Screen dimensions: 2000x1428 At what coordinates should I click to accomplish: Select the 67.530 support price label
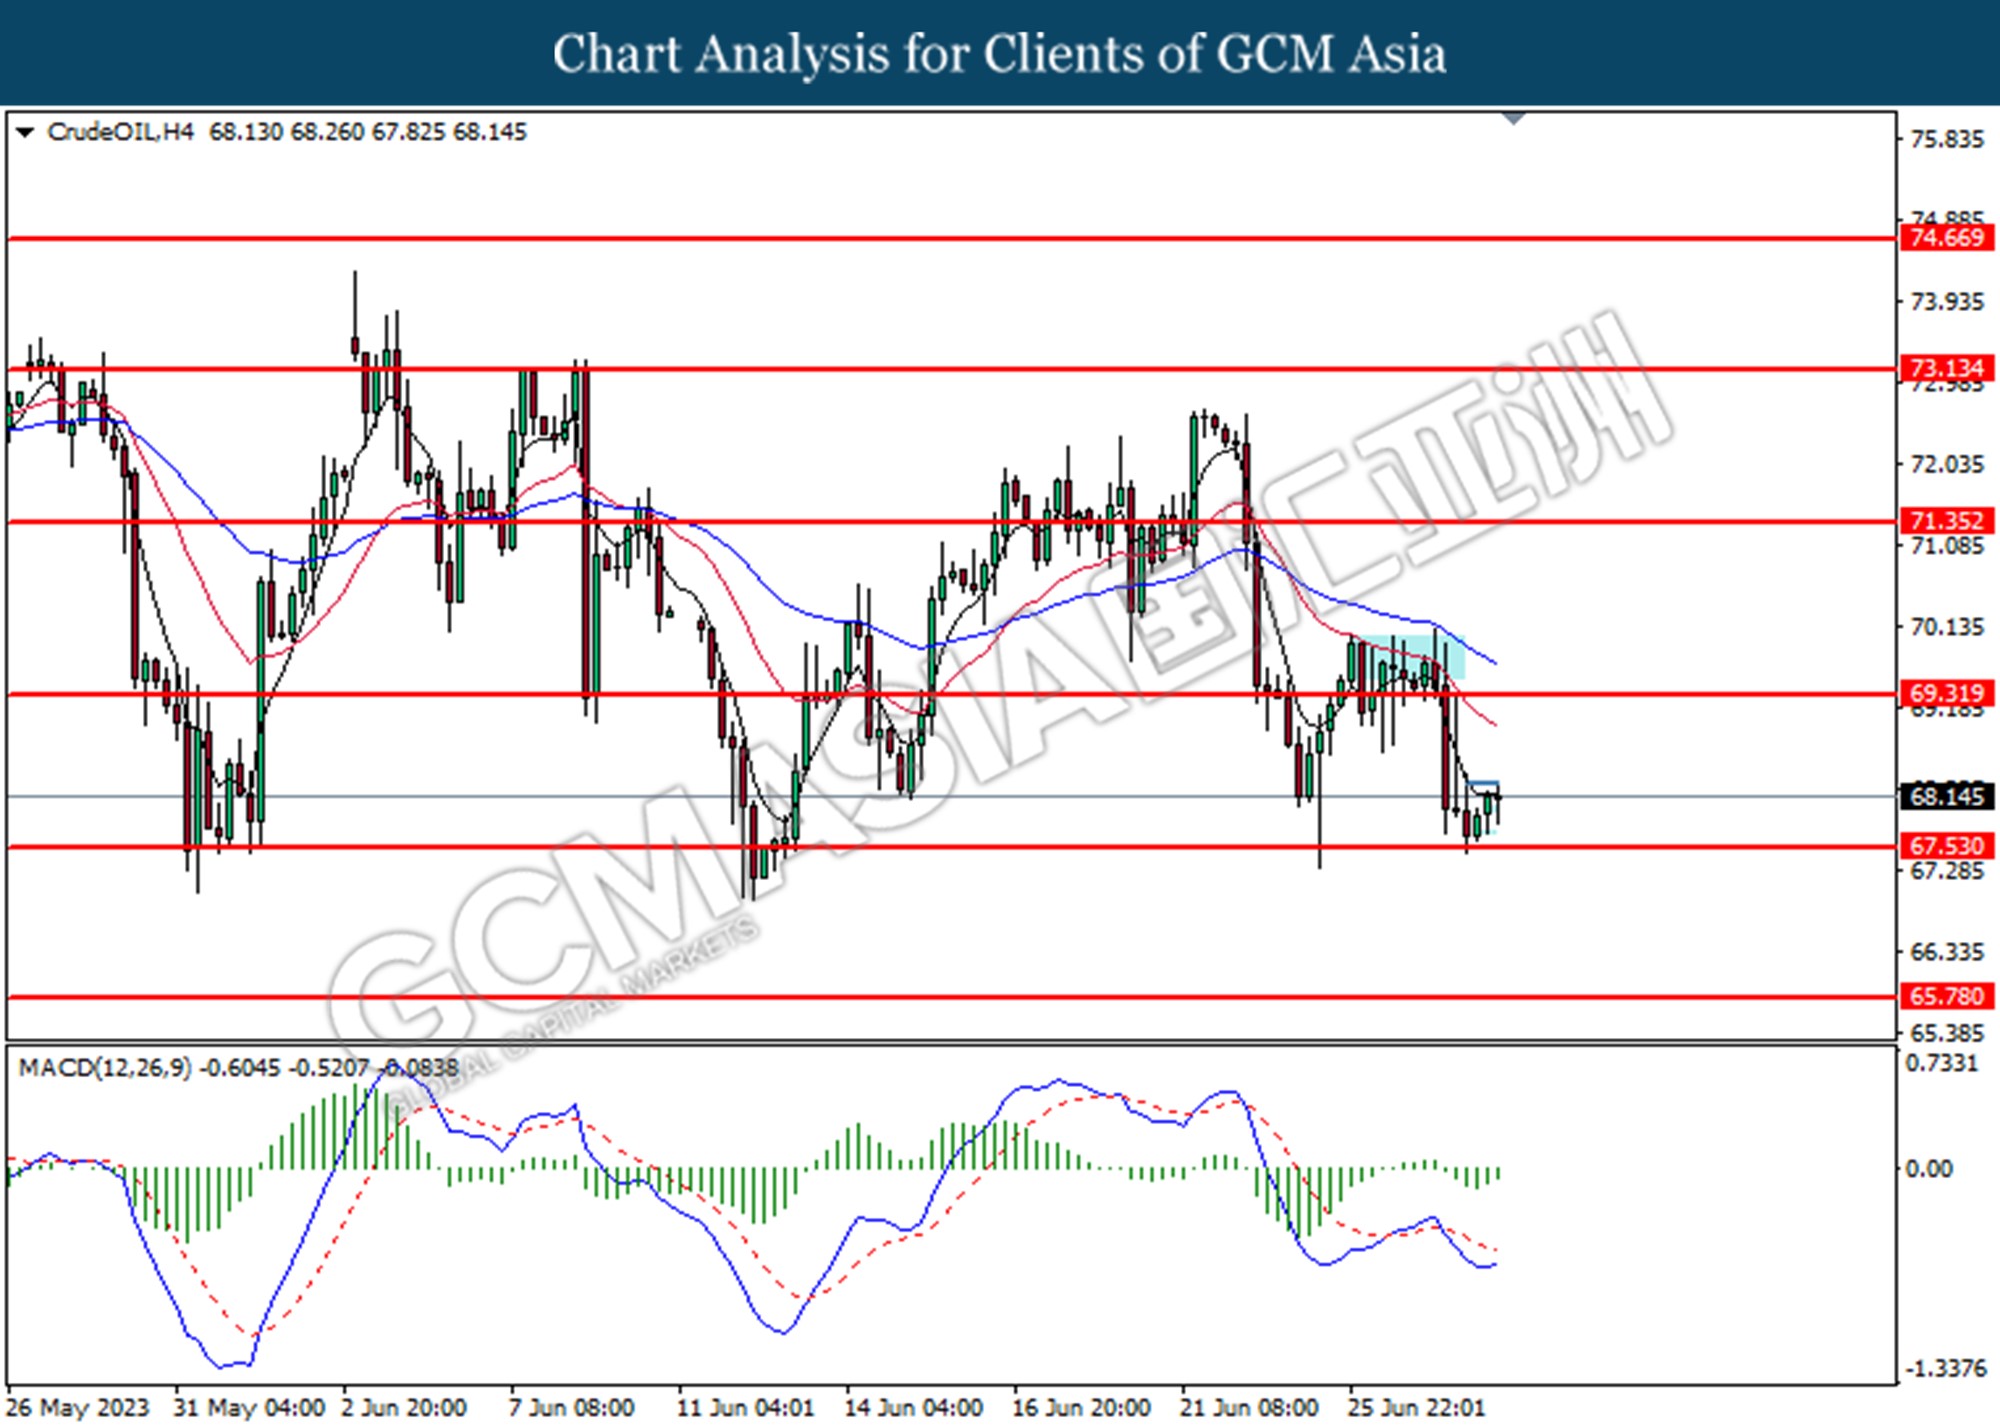(x=1946, y=846)
